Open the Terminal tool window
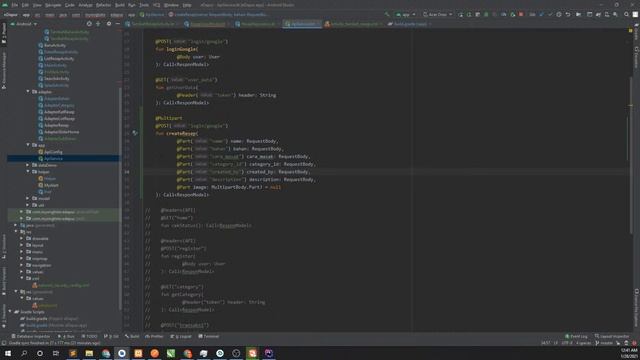640x360 pixels. [x=209, y=336]
